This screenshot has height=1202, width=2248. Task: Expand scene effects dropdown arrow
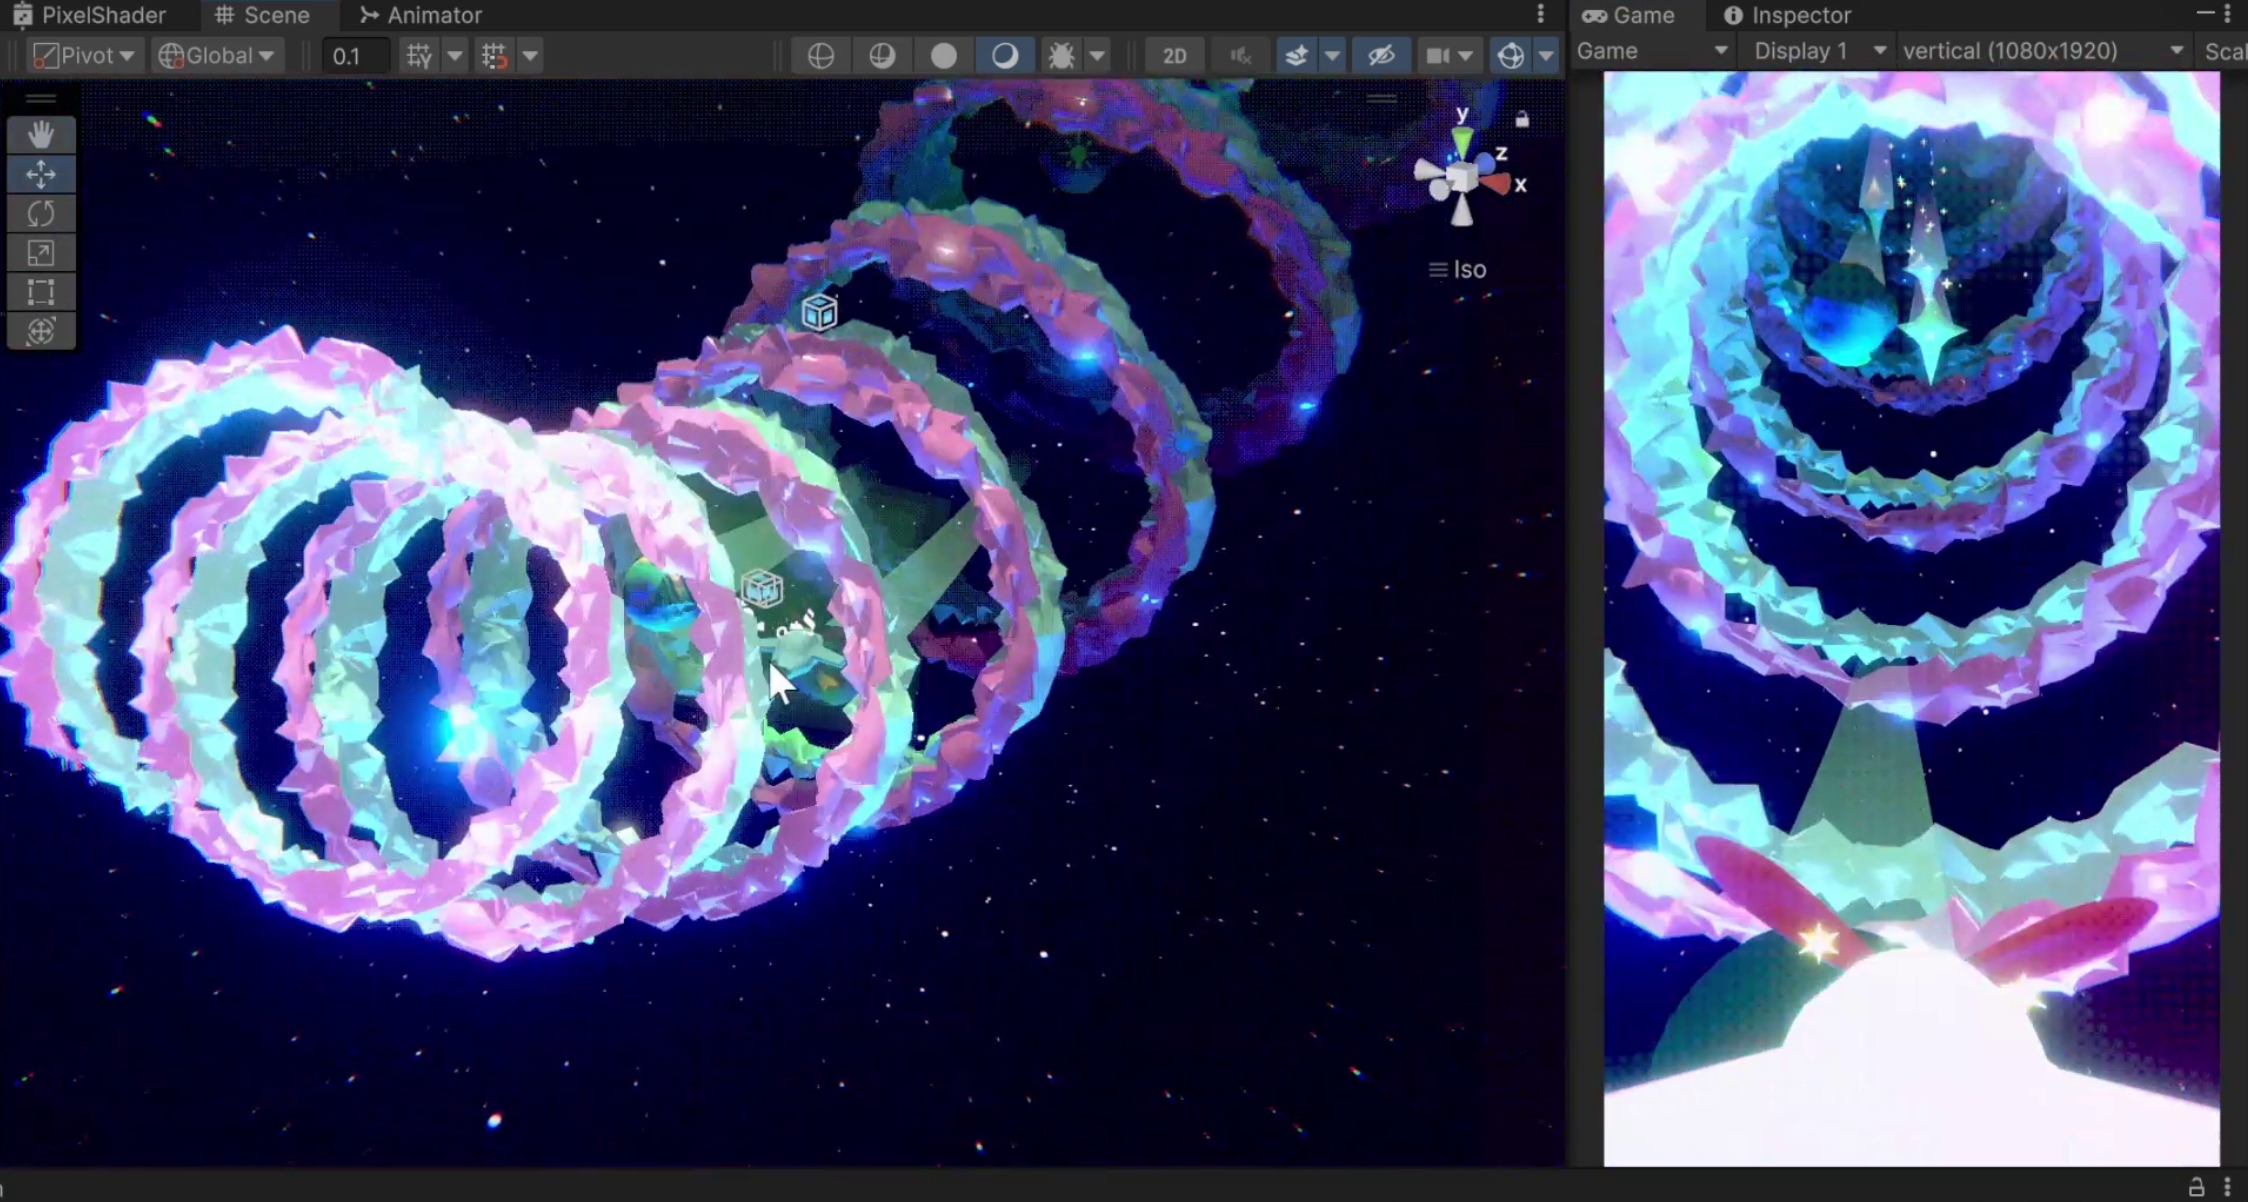(x=1332, y=55)
